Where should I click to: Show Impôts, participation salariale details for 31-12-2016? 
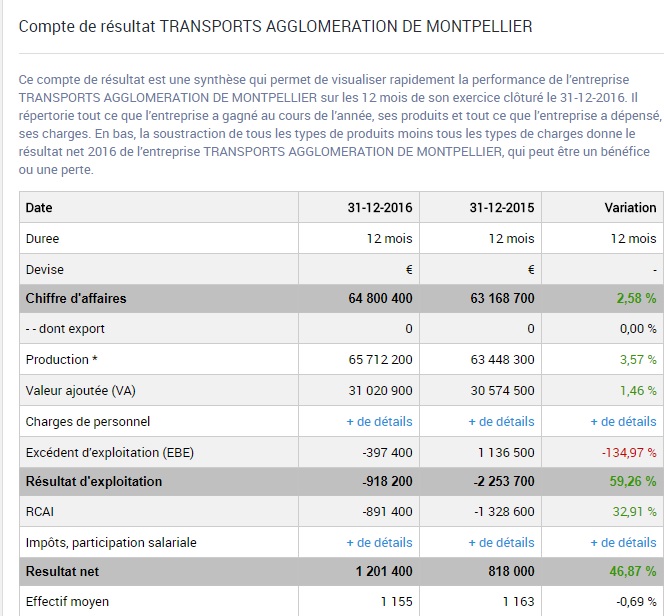coord(379,542)
